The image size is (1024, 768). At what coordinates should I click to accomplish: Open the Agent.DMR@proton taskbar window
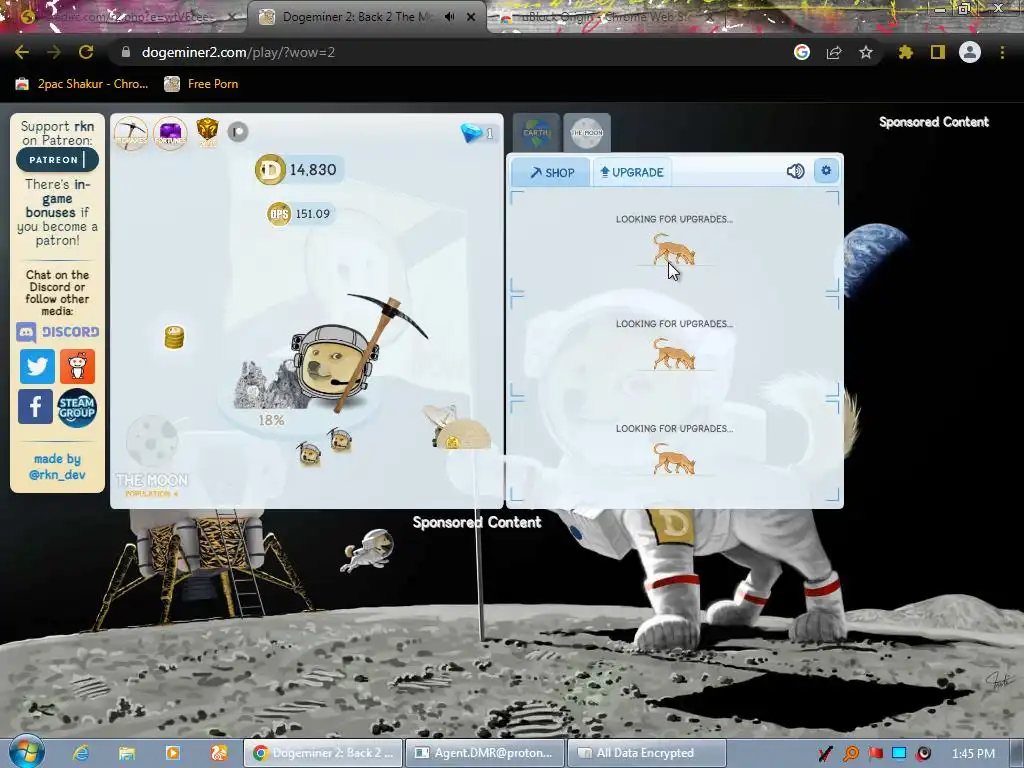(x=485, y=753)
